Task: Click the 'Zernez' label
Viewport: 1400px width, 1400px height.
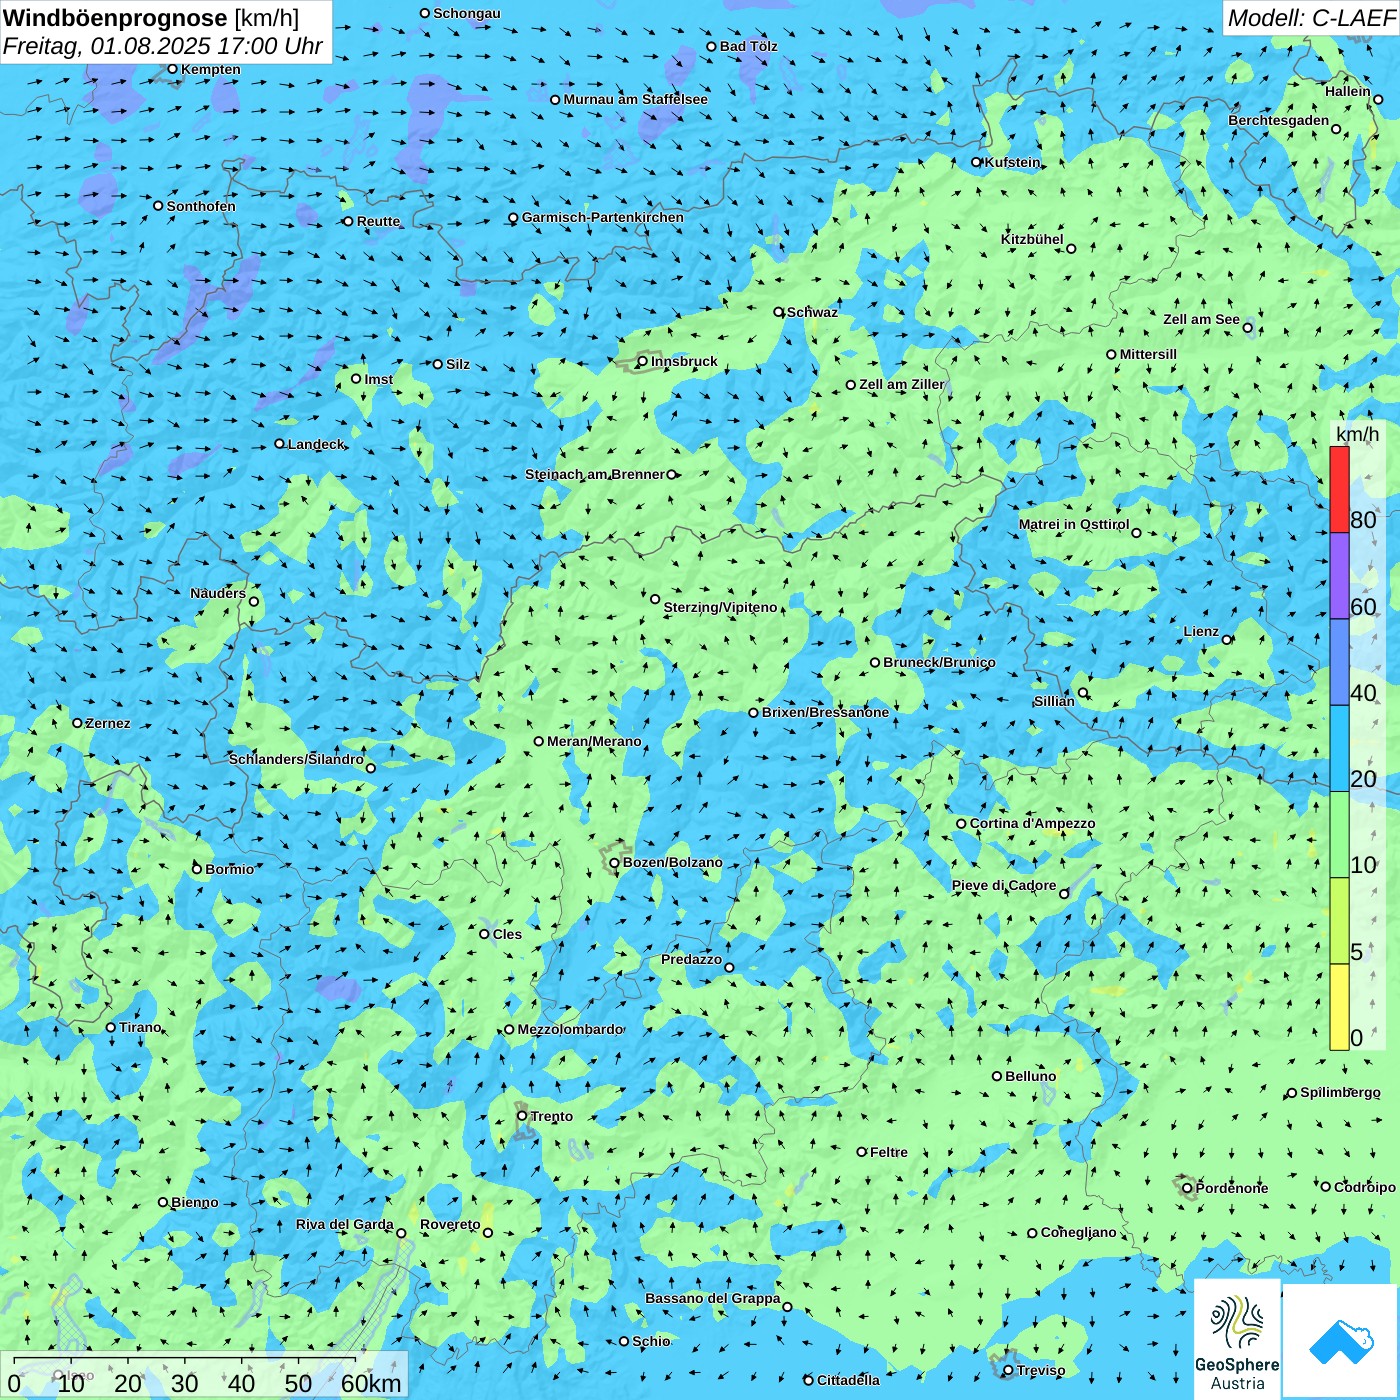Action: [108, 723]
